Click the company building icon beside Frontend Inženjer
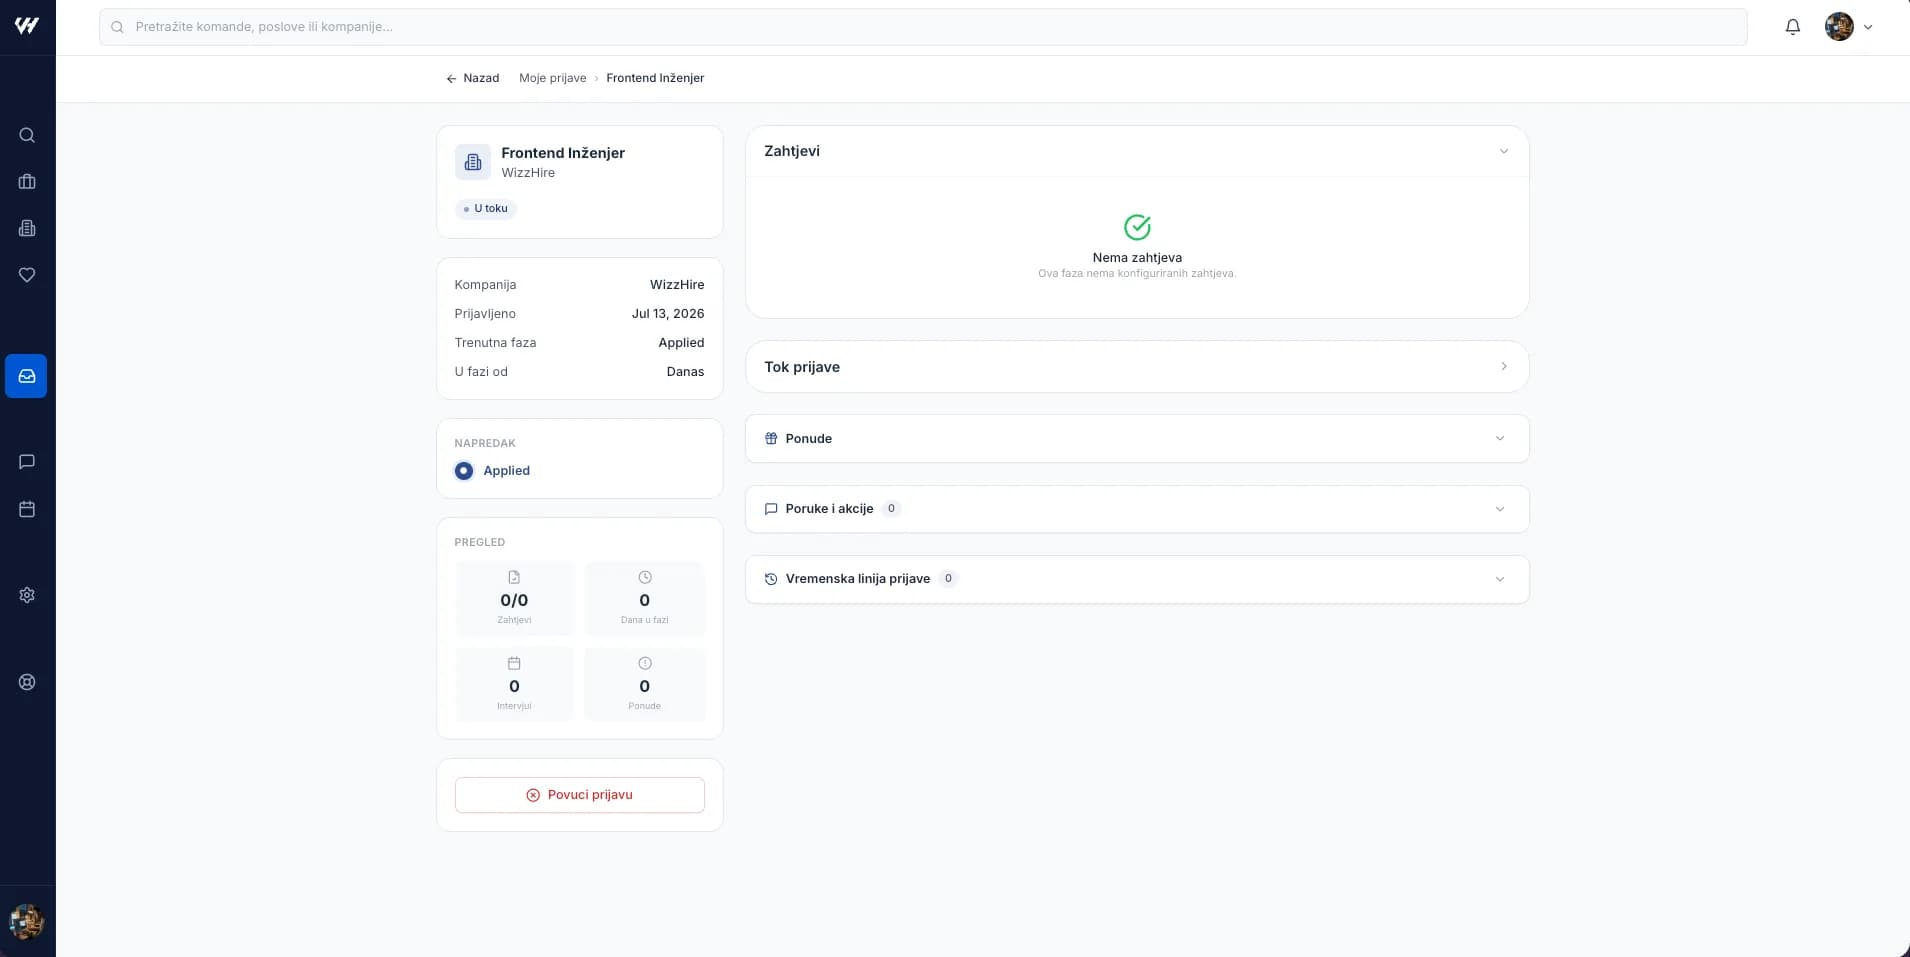Image resolution: width=1910 pixels, height=957 pixels. pos(473,162)
